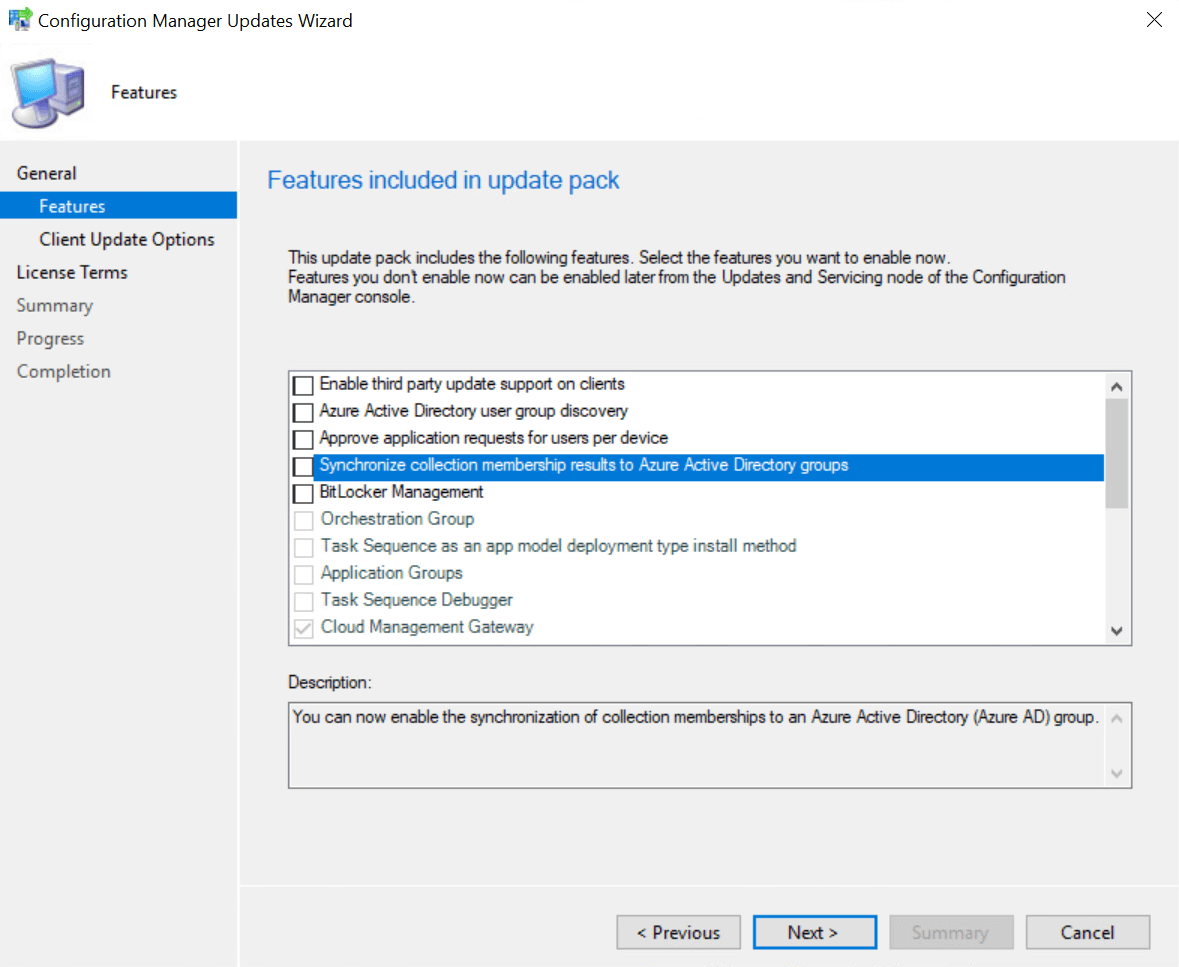Go to Client Update Options page
Viewport: 1179px width, 967px height.
click(x=126, y=239)
